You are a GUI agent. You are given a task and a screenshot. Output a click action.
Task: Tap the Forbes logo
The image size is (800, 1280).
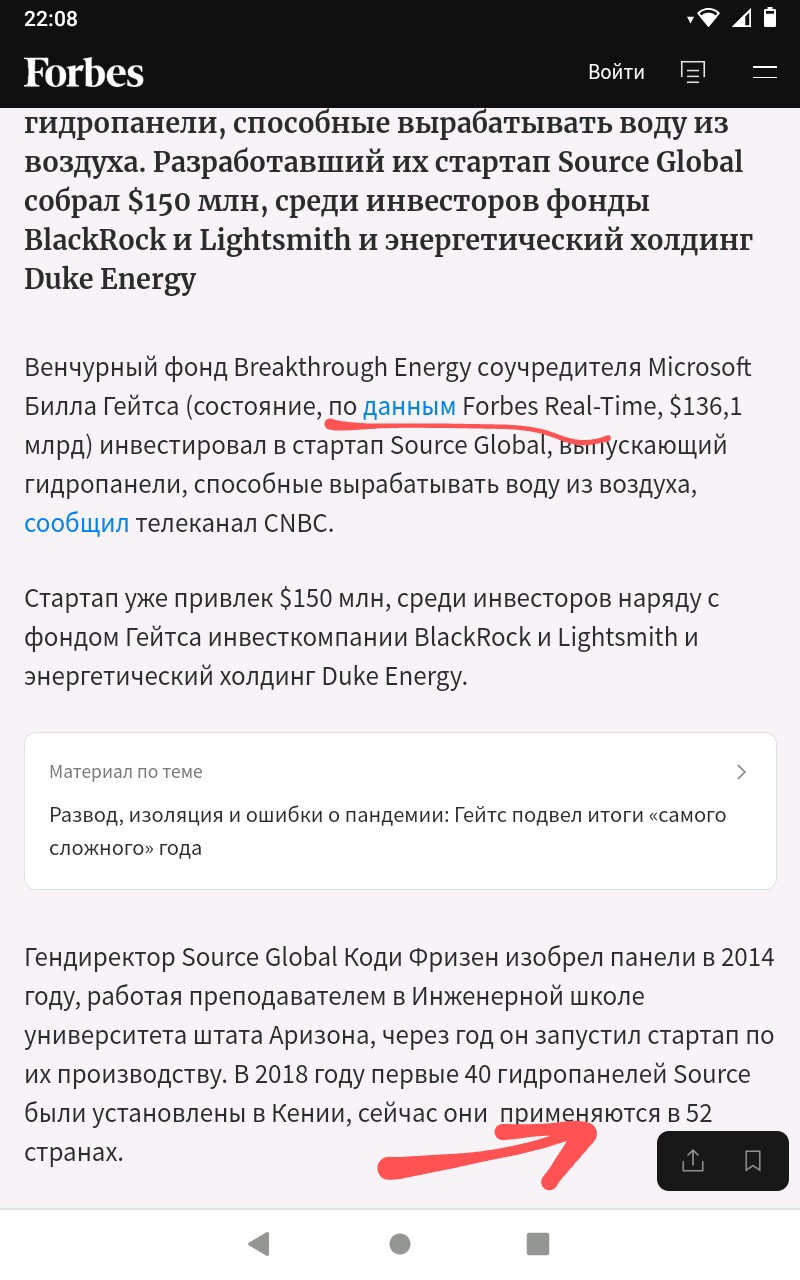(x=84, y=72)
